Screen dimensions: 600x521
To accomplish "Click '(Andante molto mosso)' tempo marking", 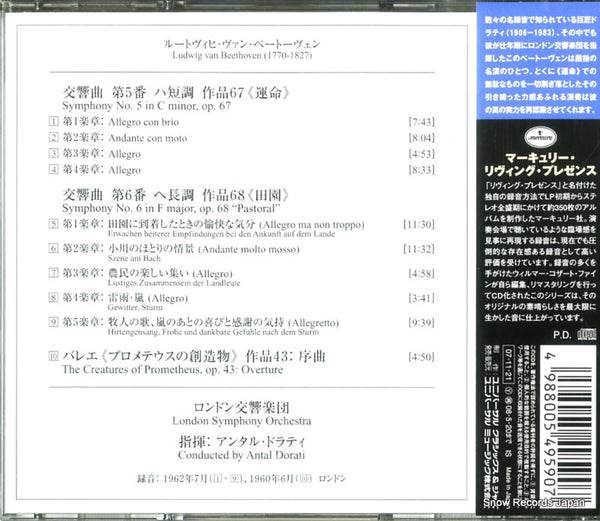I will (x=249, y=249).
